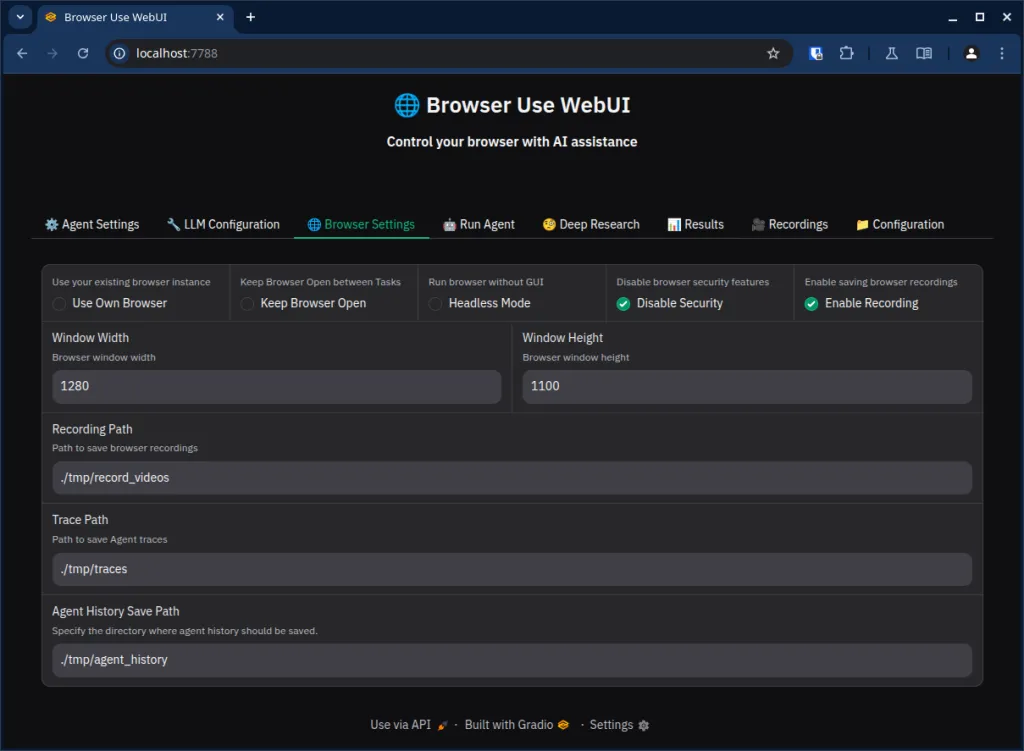
Task: Switch to the LLM Configuration tab
Action: (x=223, y=225)
